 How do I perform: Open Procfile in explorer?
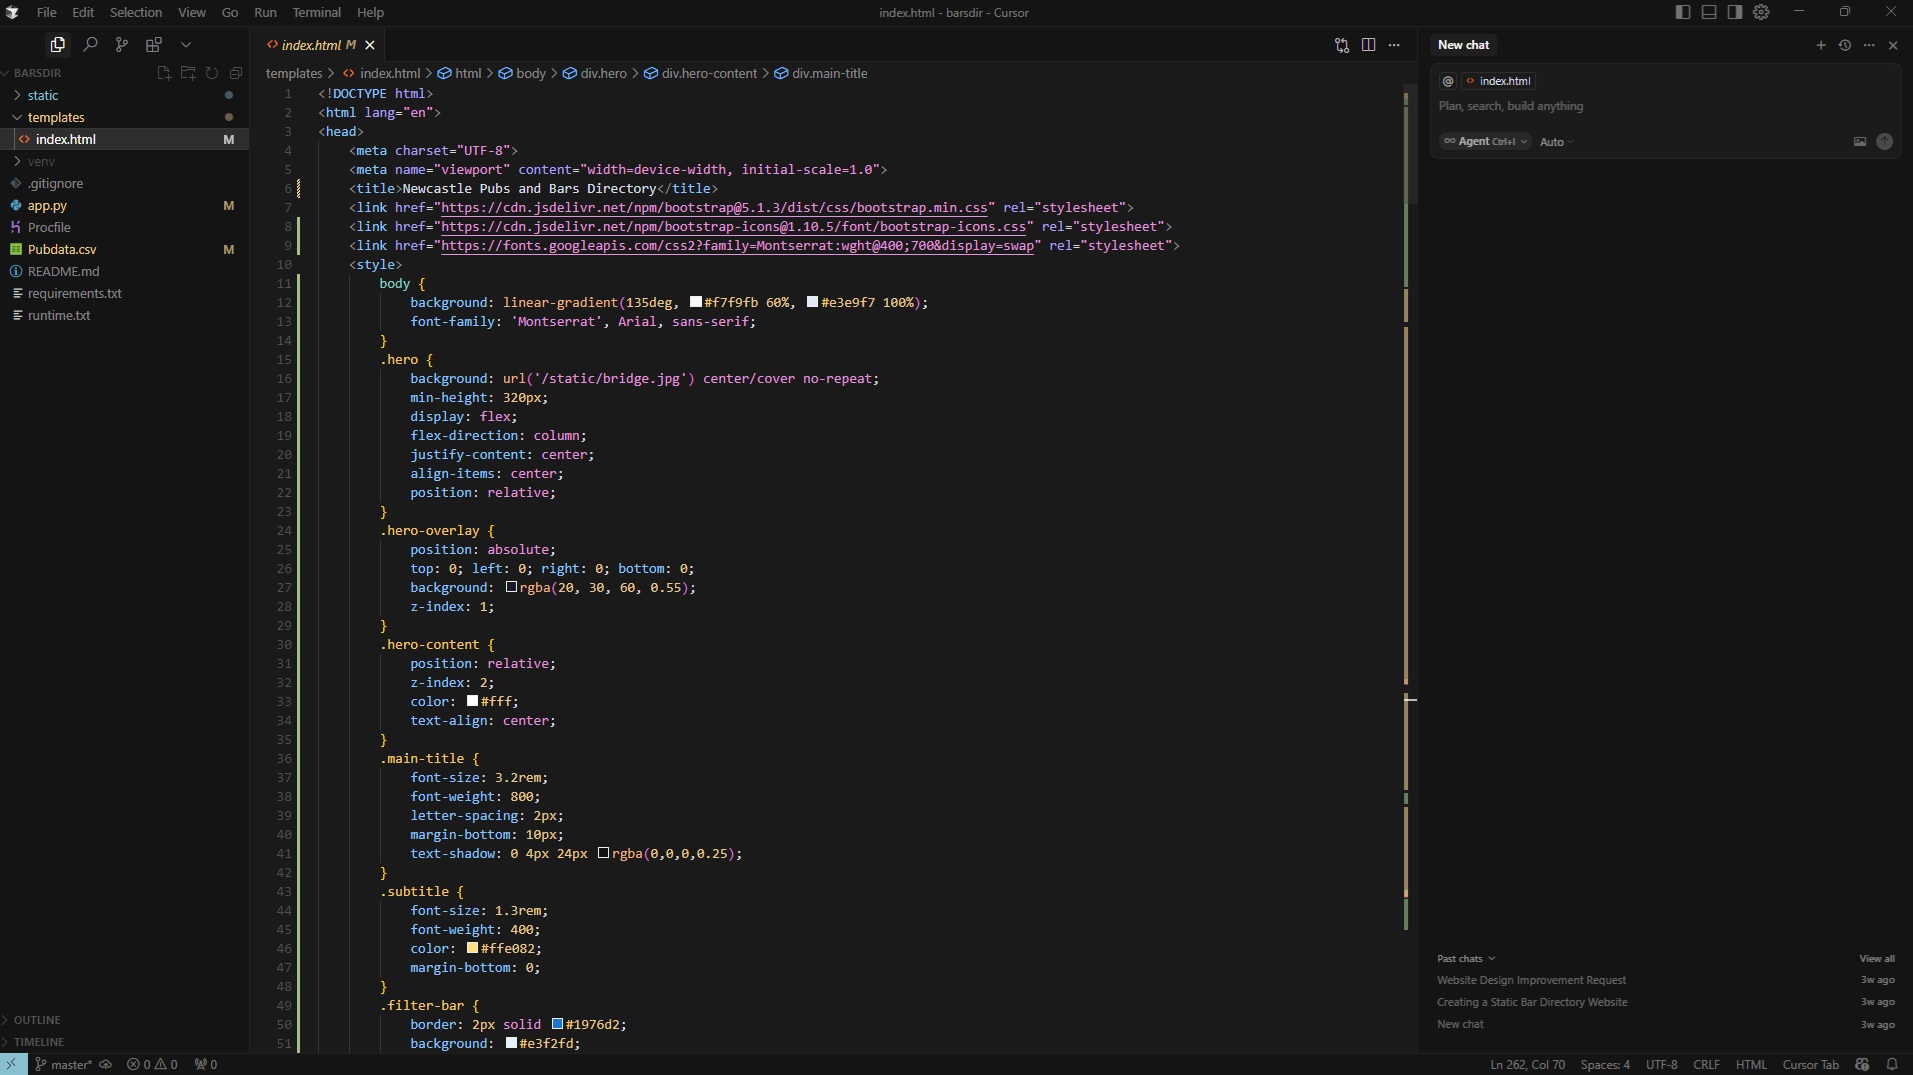49,227
